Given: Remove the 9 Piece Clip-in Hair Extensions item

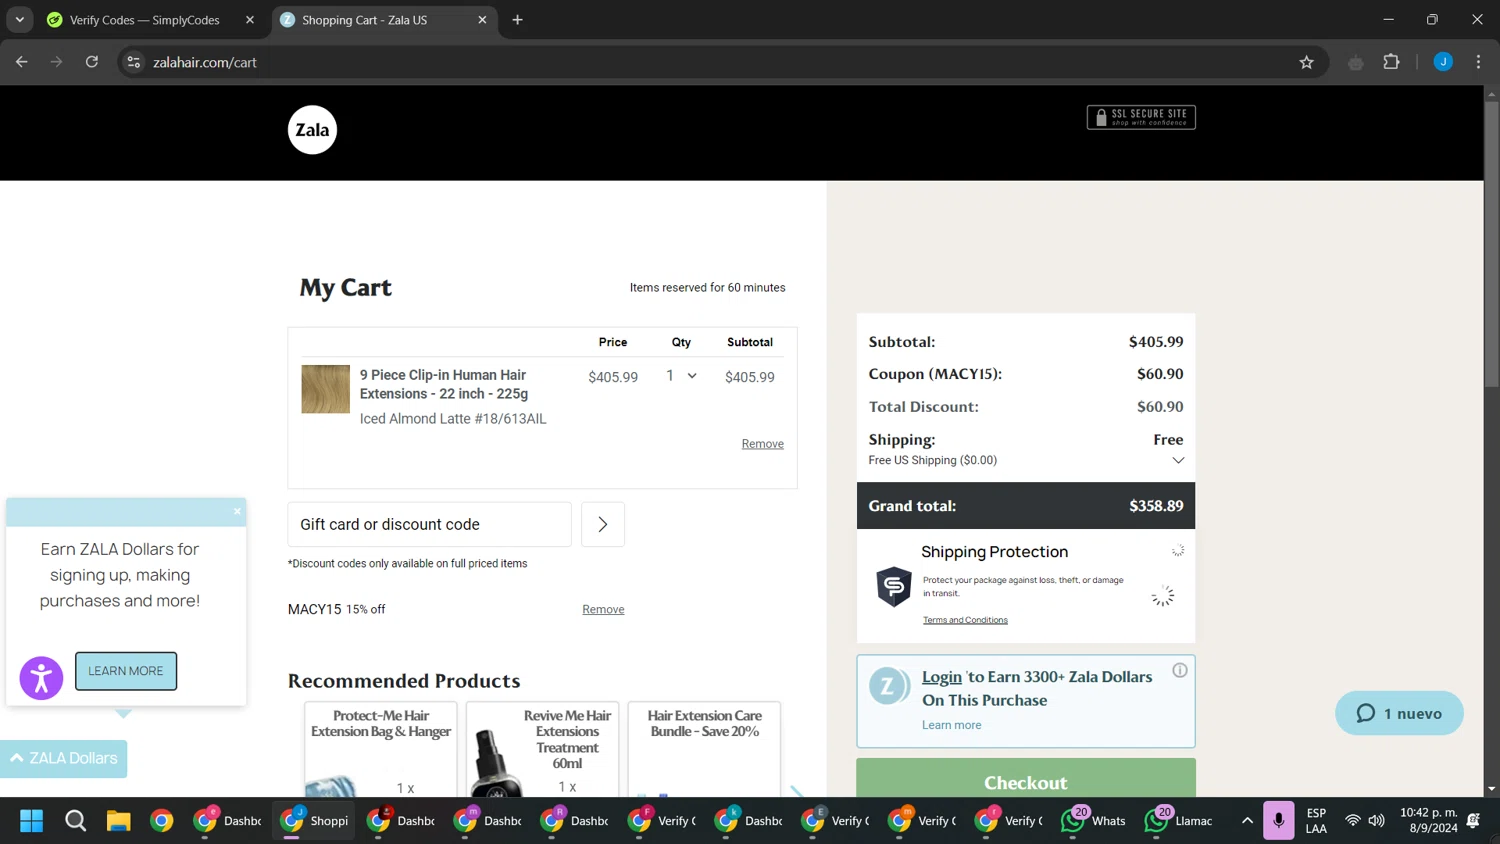Looking at the screenshot, I should [x=762, y=444].
